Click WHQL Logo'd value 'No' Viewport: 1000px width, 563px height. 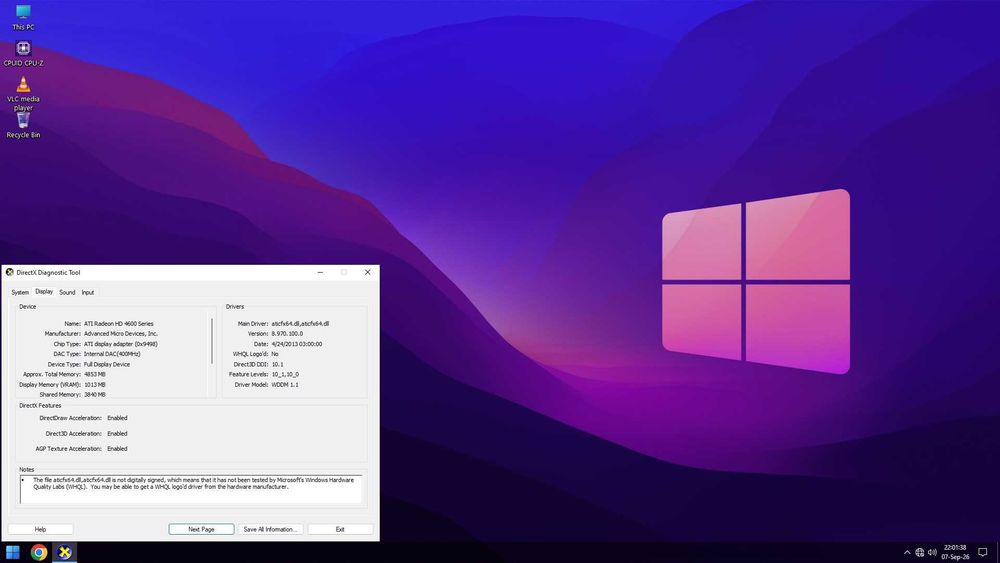coord(275,354)
